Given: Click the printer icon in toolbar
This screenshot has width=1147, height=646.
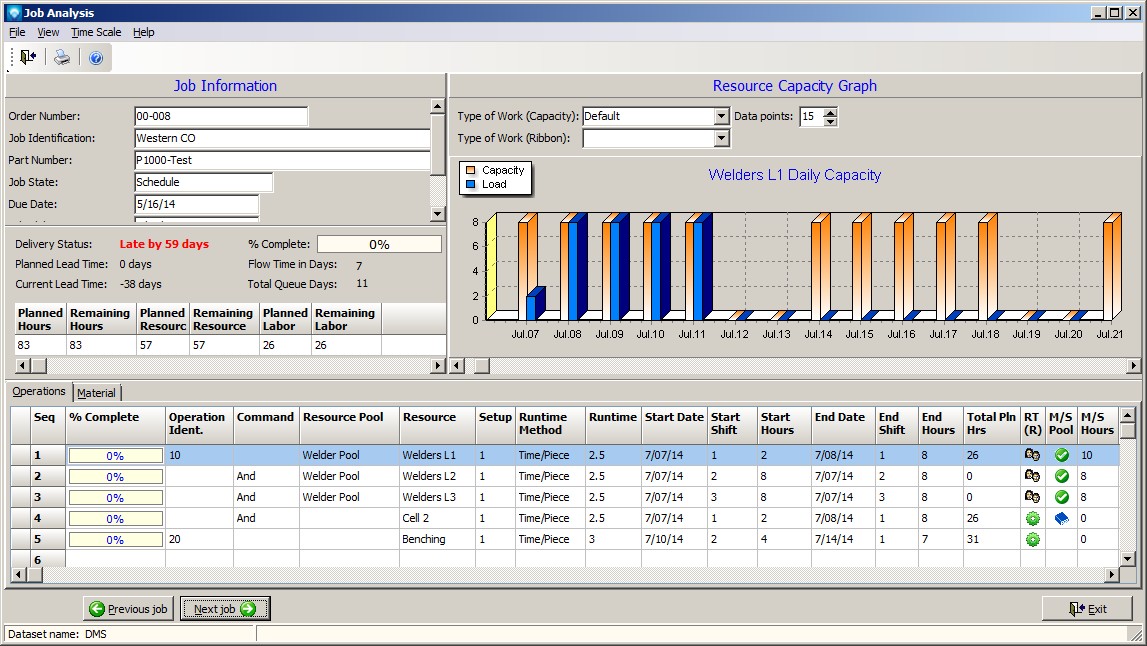Looking at the screenshot, I should click(62, 58).
